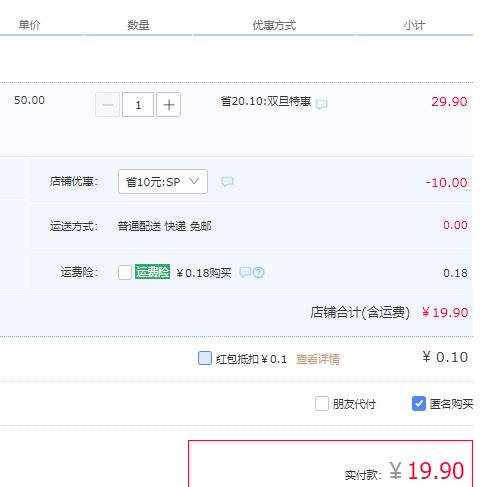Uncheck the 匿名购买 checkbox
Viewport: 488px width, 487px height.
(x=419, y=404)
